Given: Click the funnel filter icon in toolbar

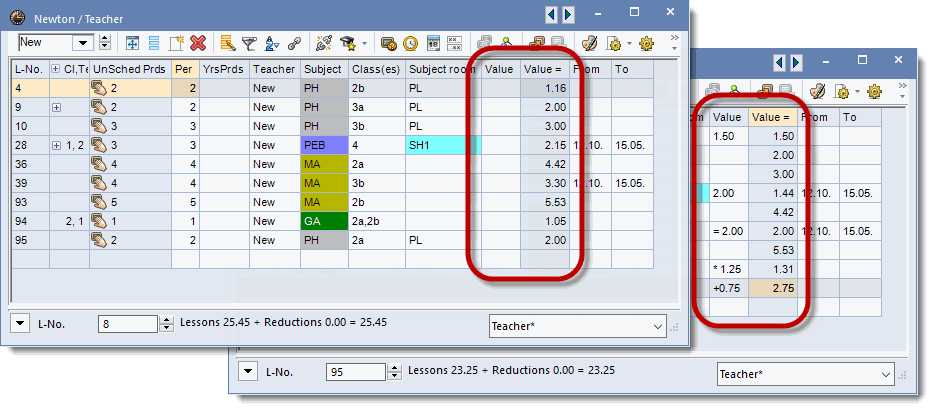Looking at the screenshot, I should click(x=249, y=43).
